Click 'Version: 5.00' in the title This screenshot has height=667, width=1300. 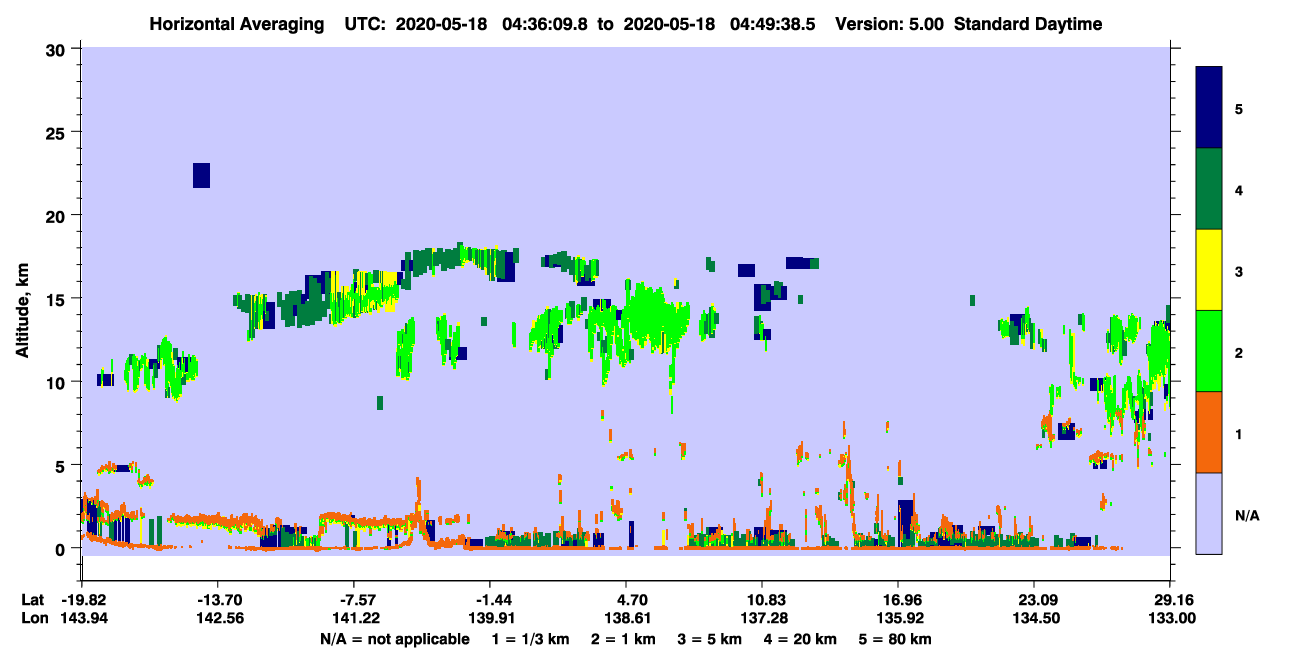pyautogui.click(x=888, y=24)
